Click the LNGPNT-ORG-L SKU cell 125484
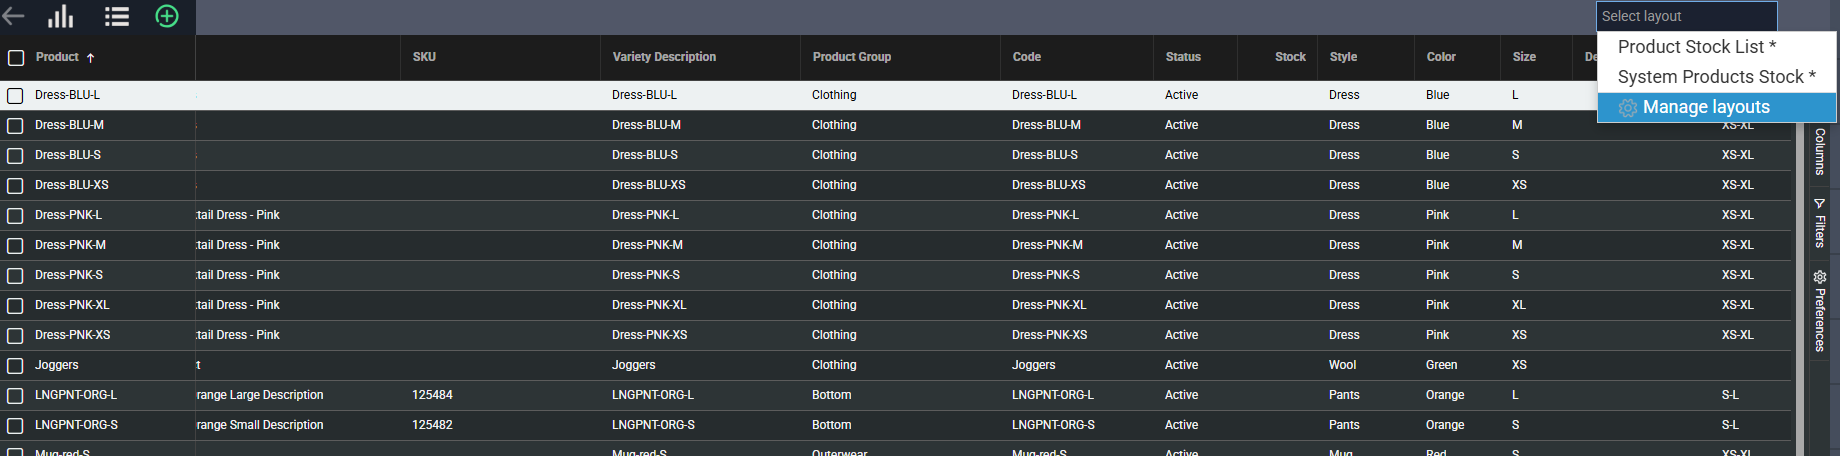Screen dimensions: 1840x456 click(x=432, y=395)
